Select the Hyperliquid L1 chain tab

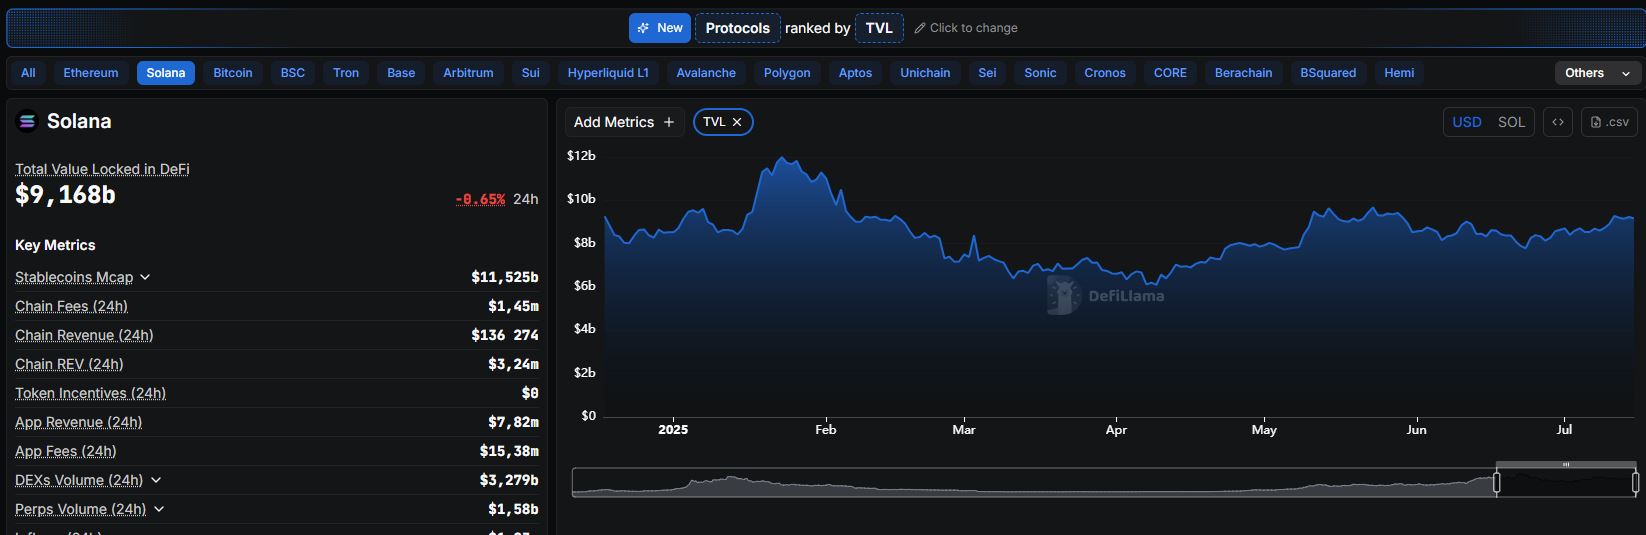[x=608, y=73]
